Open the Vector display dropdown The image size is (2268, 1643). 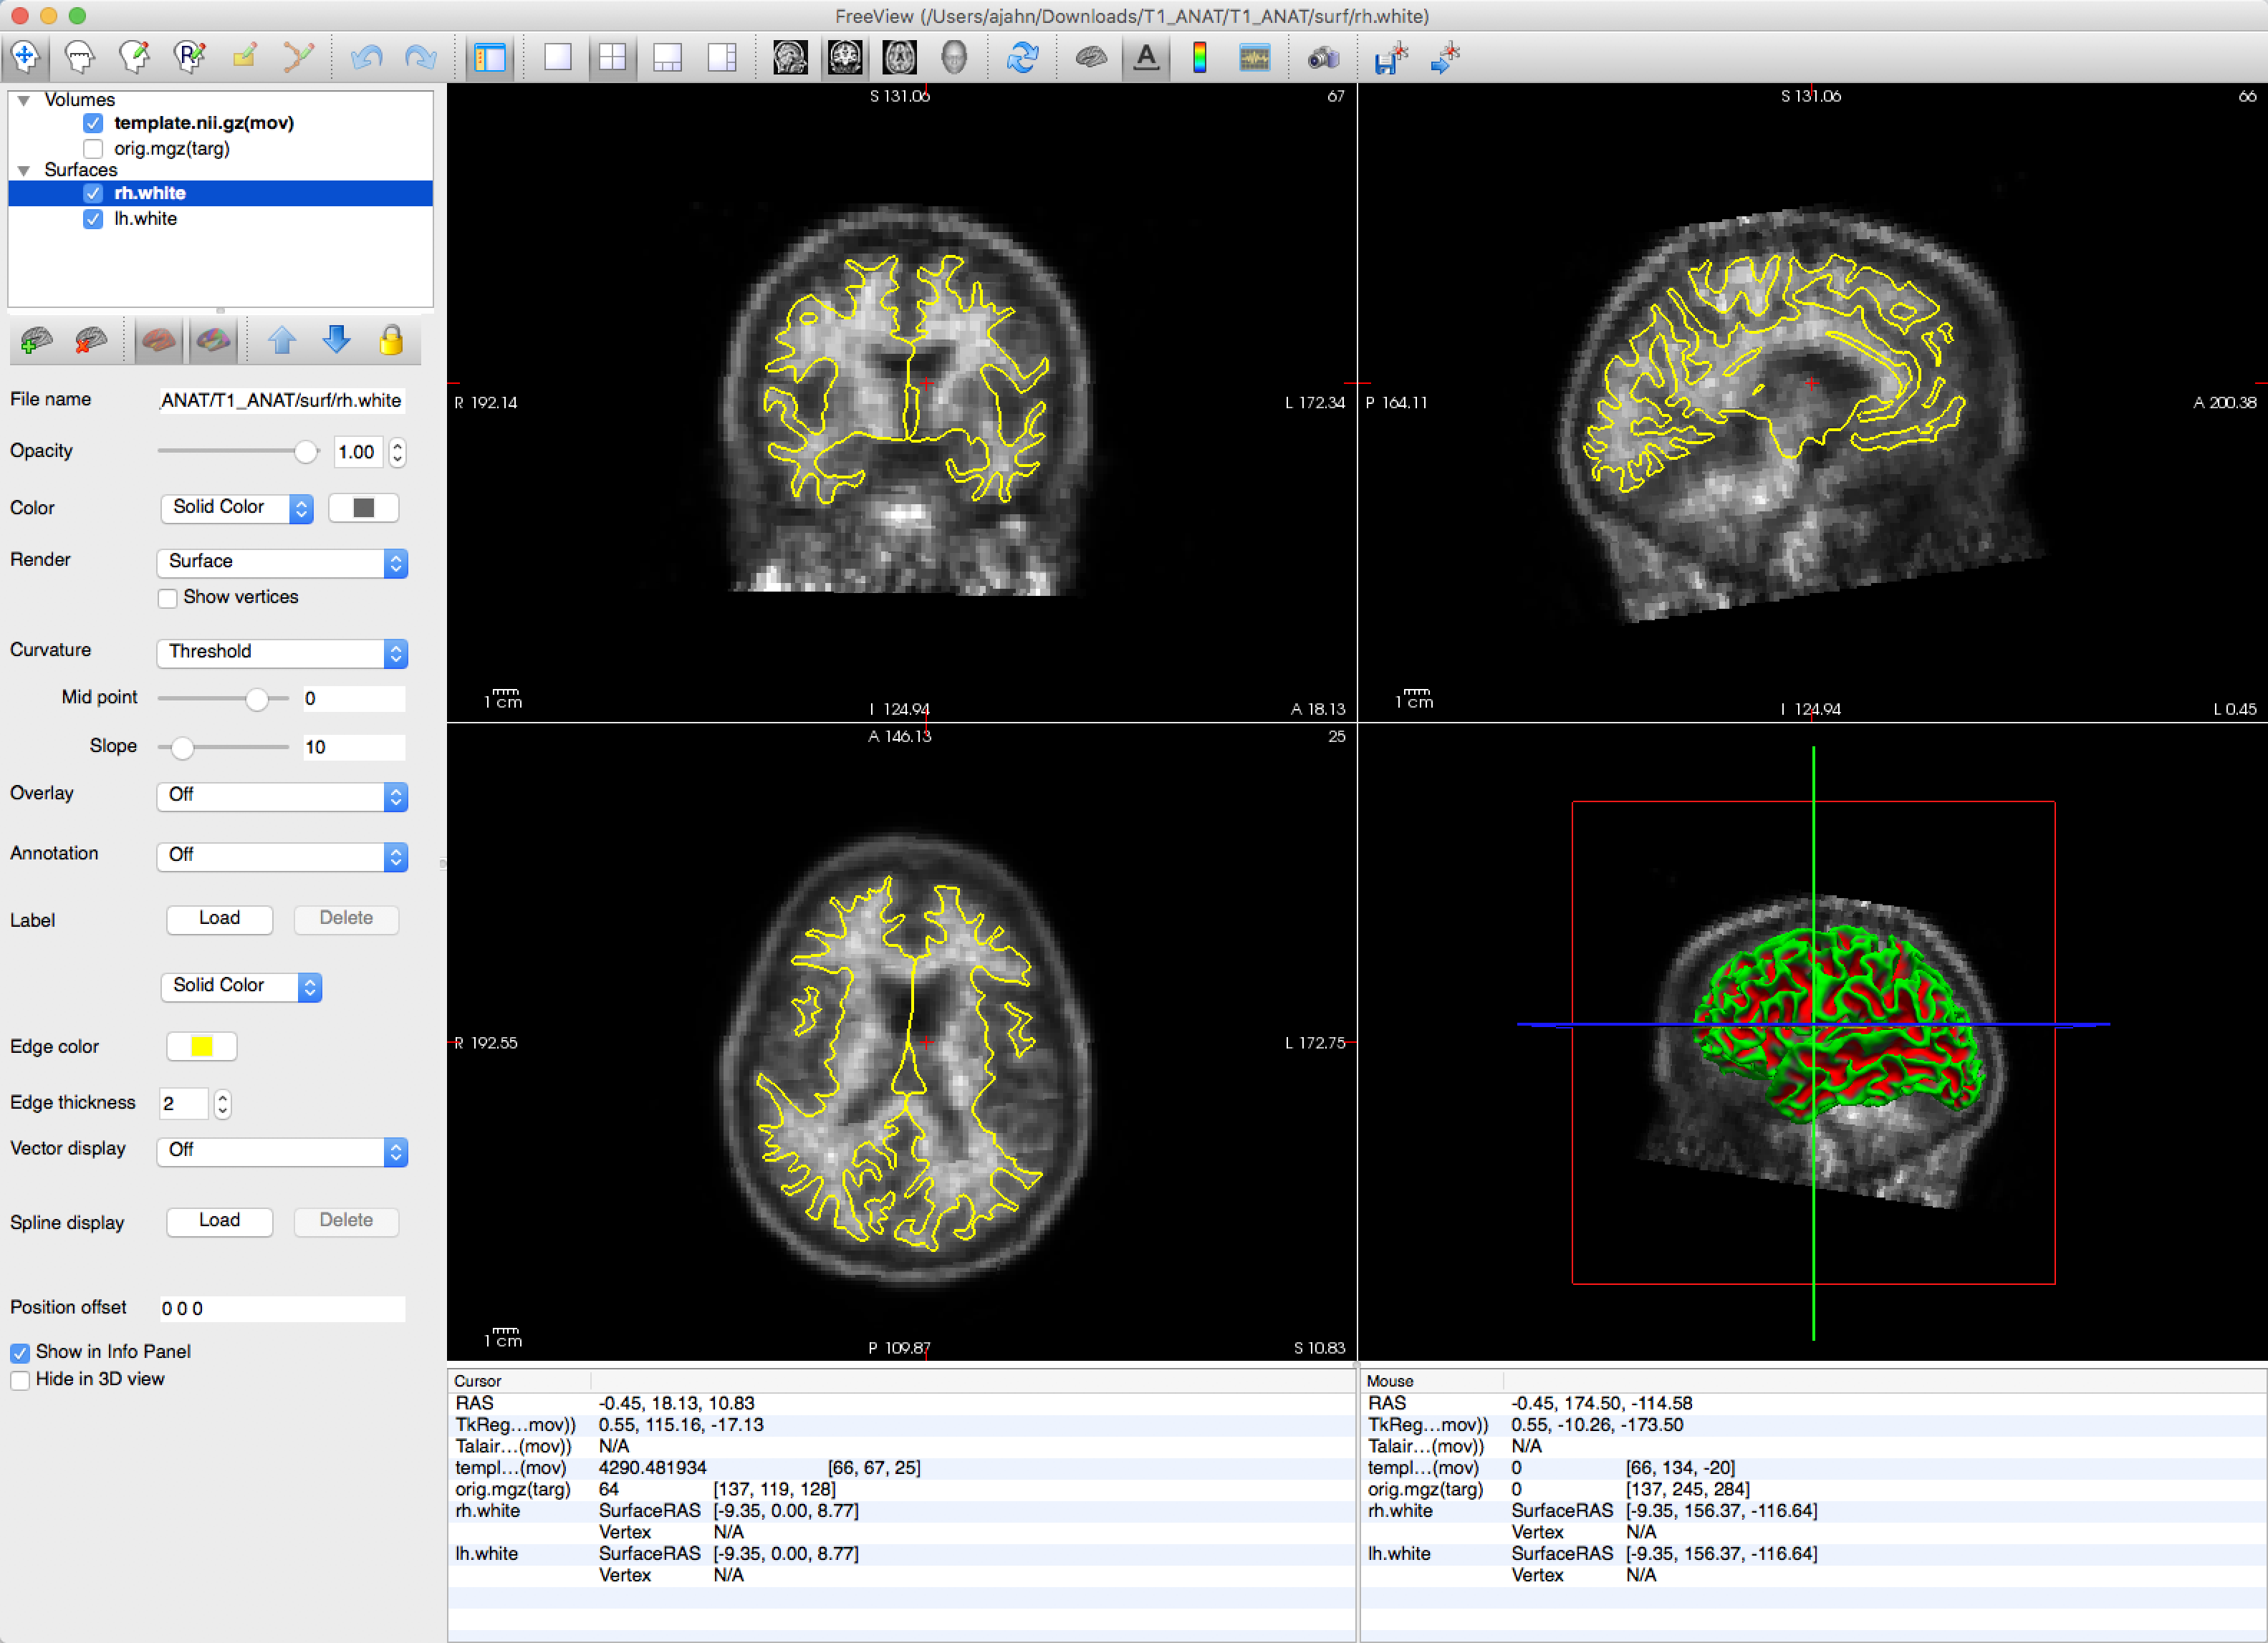pyautogui.click(x=282, y=1151)
